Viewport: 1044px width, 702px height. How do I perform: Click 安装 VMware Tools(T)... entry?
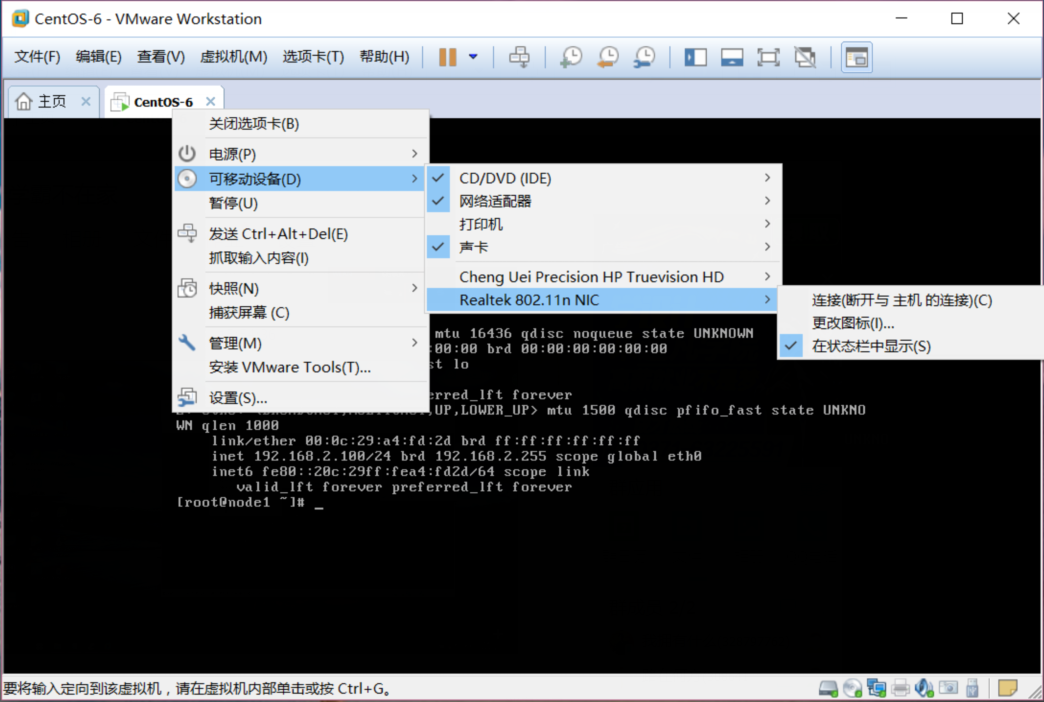(300, 367)
